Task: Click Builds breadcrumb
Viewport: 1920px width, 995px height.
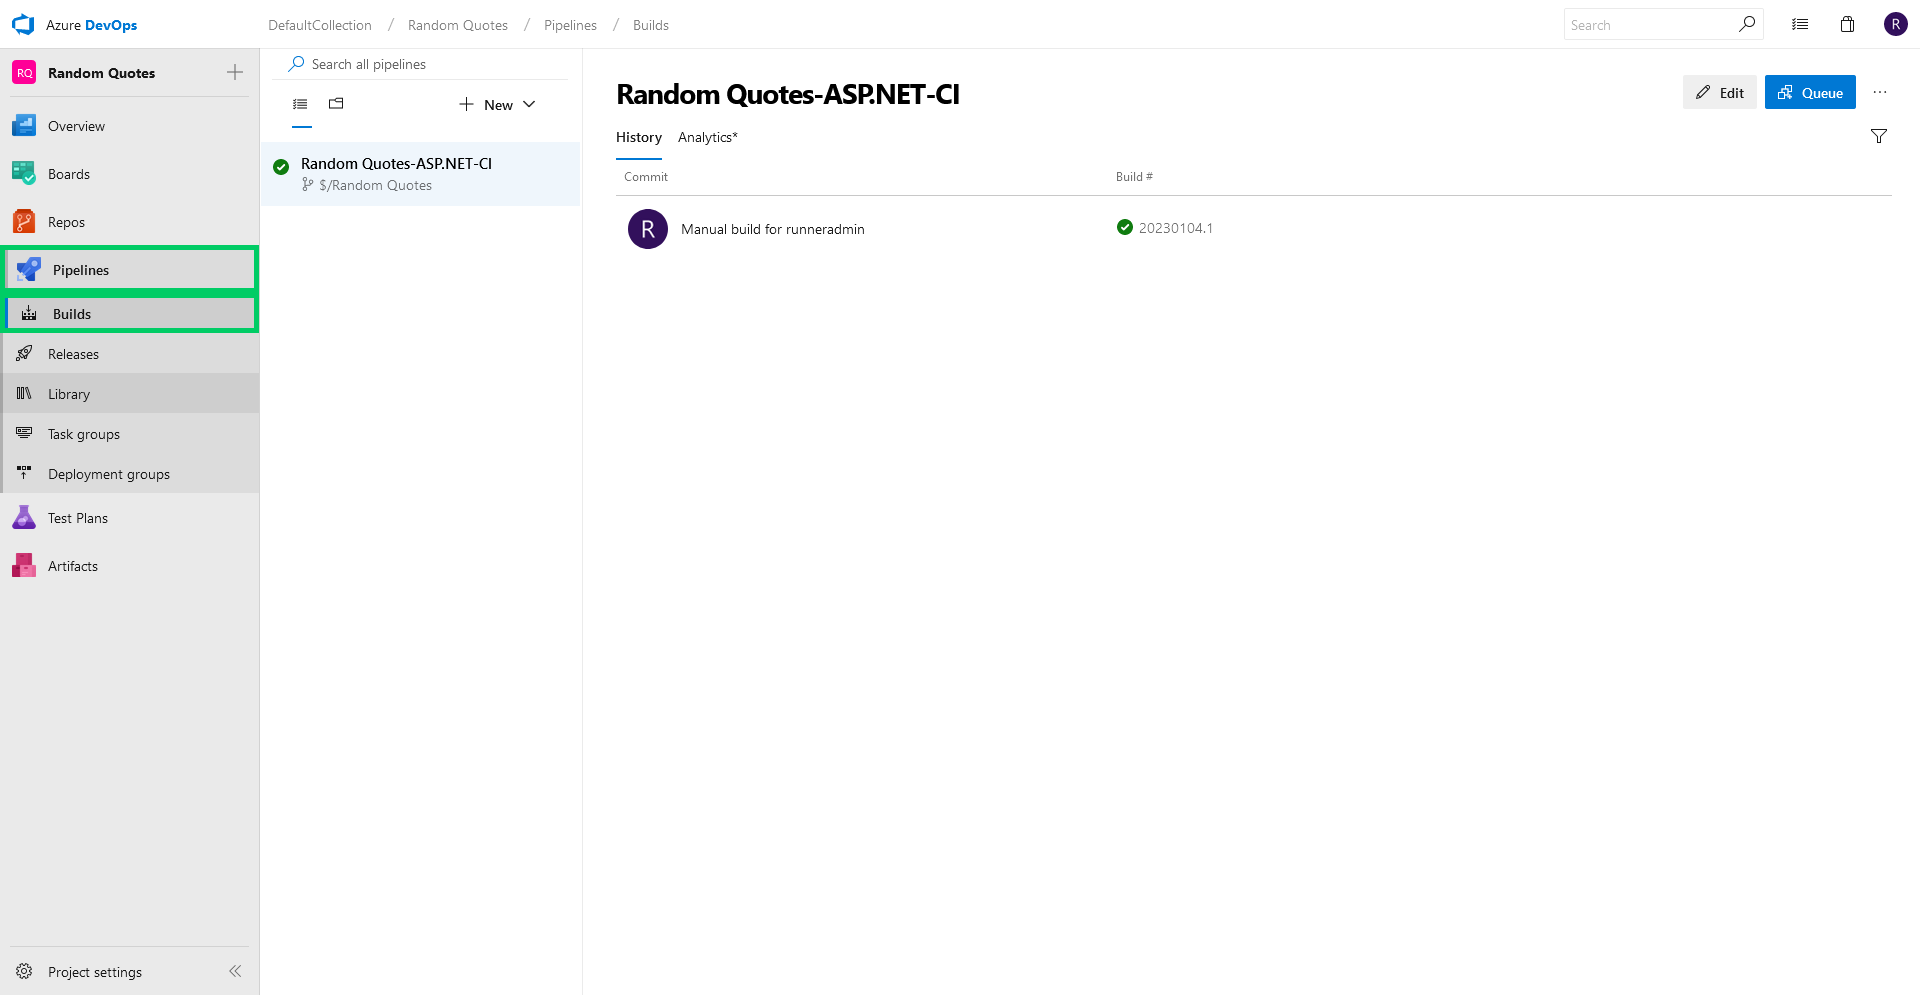Action: tap(651, 25)
